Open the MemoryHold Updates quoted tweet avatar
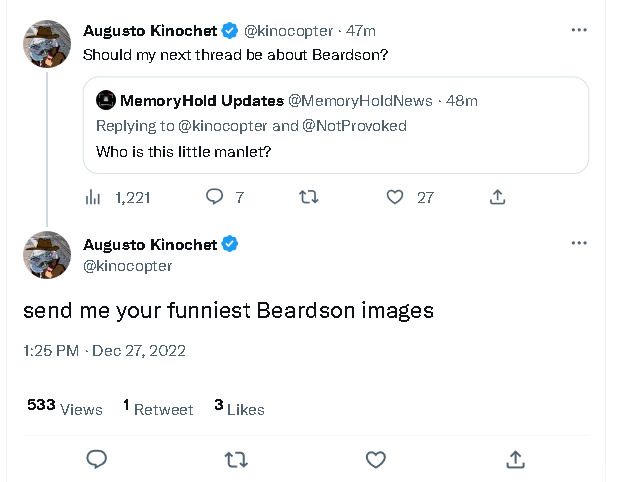The width and height of the screenshot is (632, 482). [106, 100]
